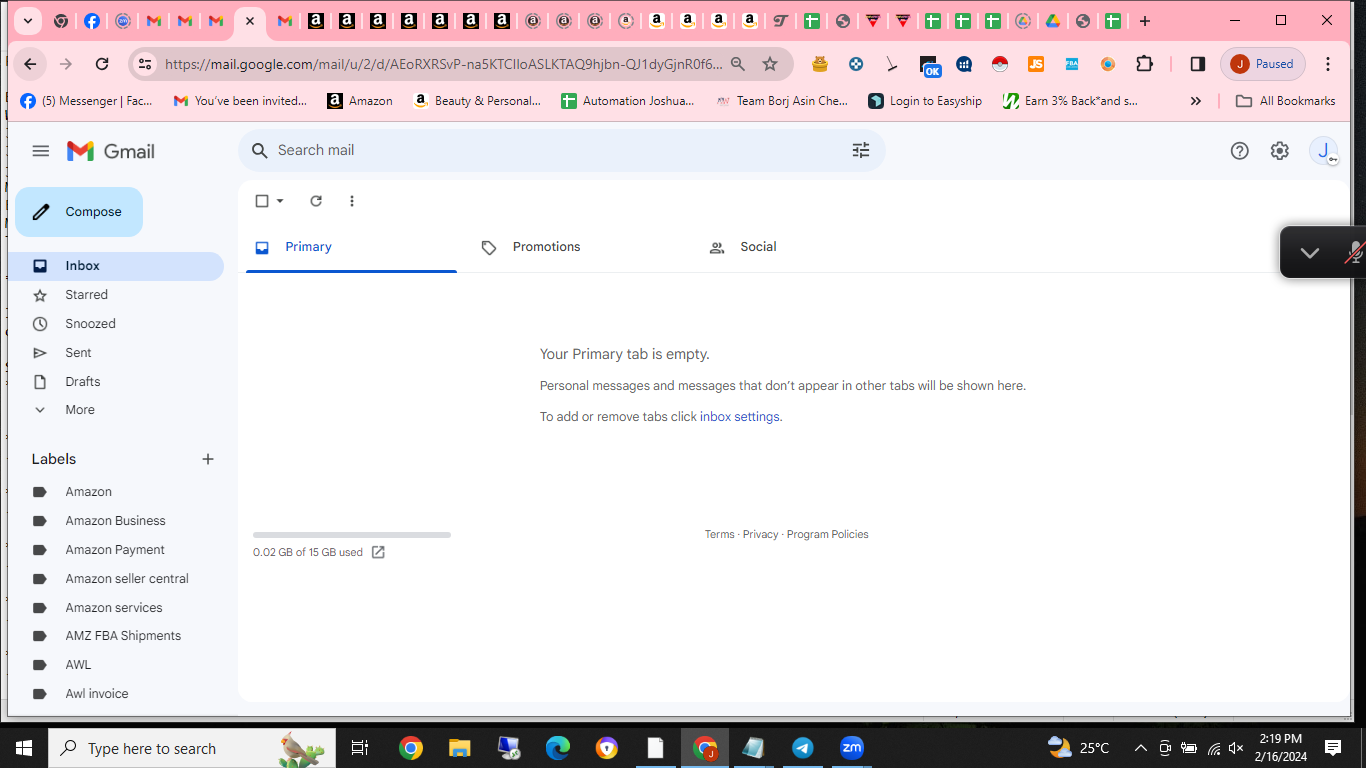Screen dimensions: 1366x768
Task: Bookmark this page with star icon
Action: point(770,64)
